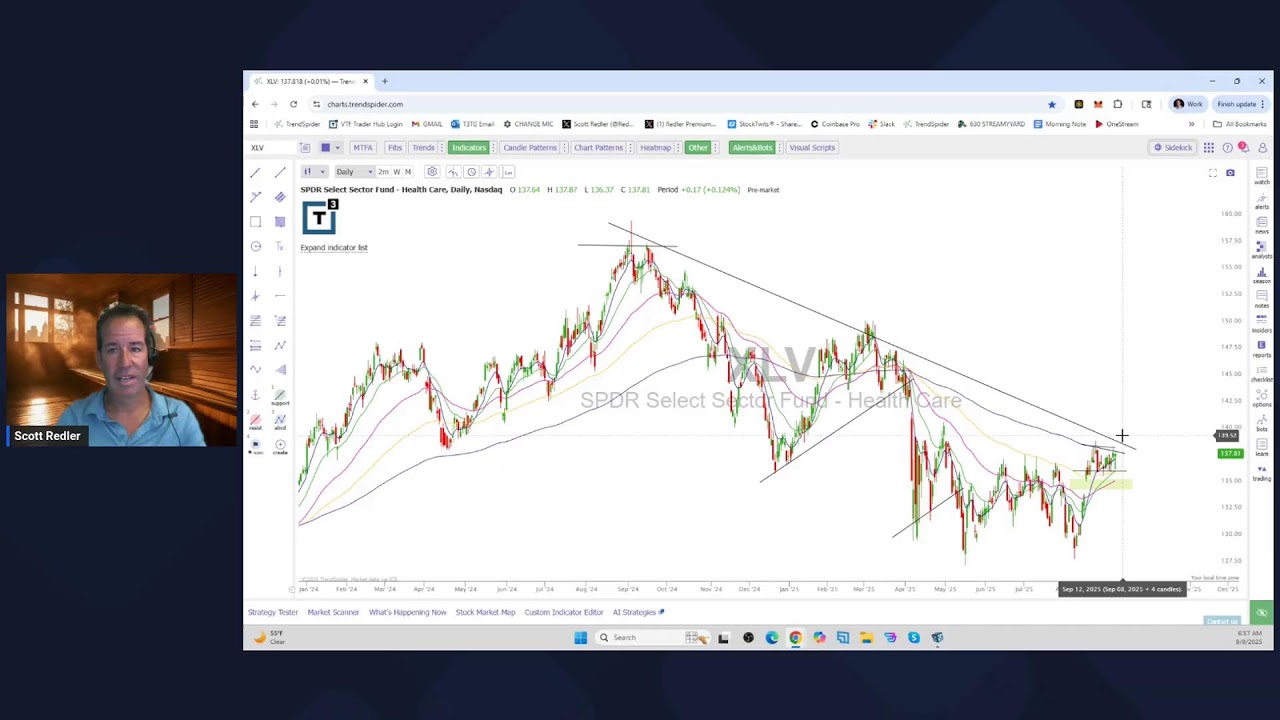The width and height of the screenshot is (1280, 720).
Task: Open the Daily timeframe dropdown
Action: click(354, 172)
